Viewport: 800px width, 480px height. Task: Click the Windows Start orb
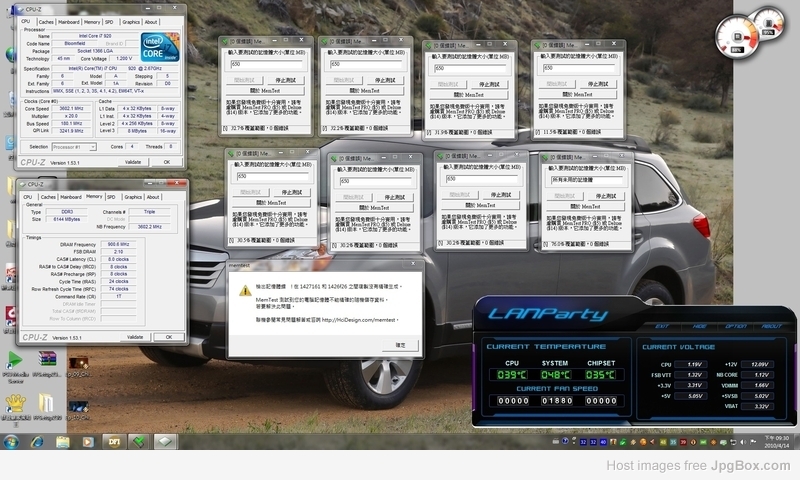coord(9,441)
